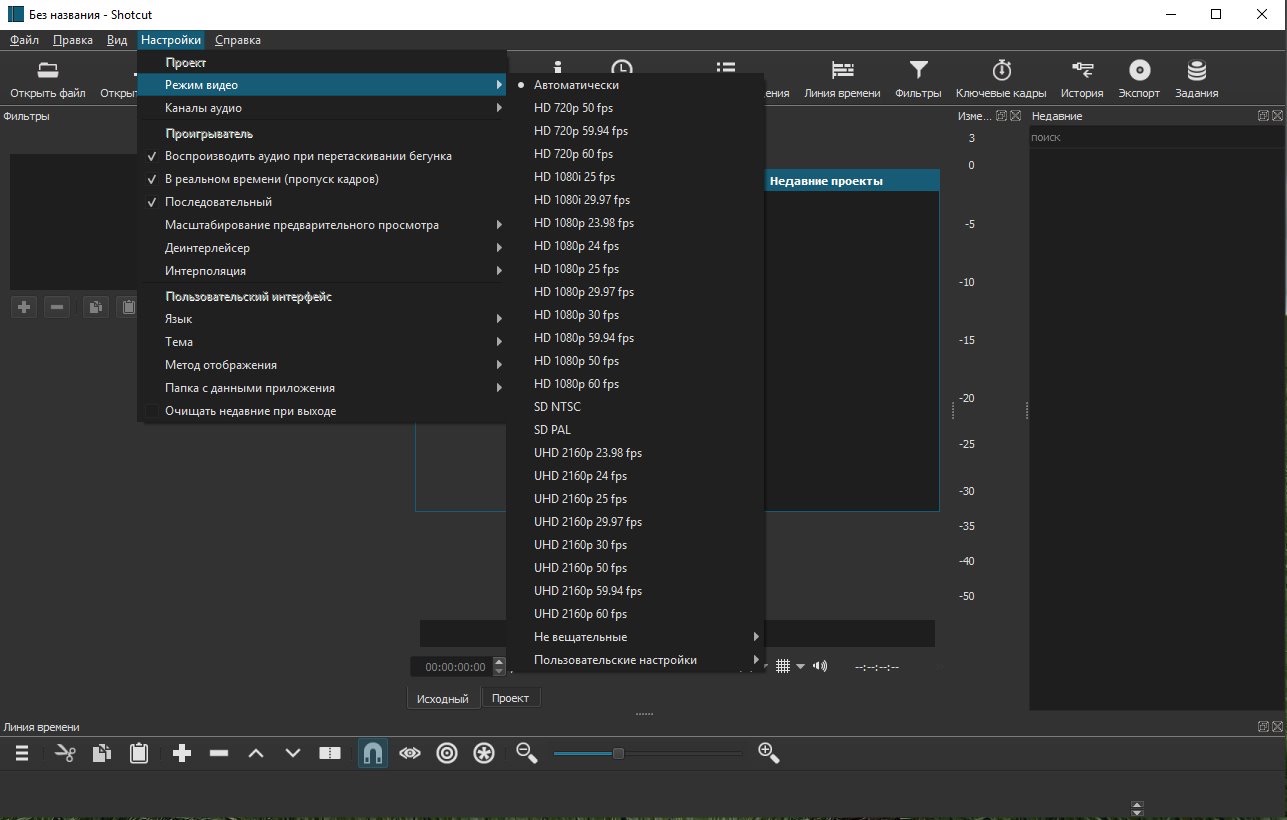Expand the 'Деинтерлейсер' submenu
This screenshot has height=820, width=1287.
(x=322, y=248)
